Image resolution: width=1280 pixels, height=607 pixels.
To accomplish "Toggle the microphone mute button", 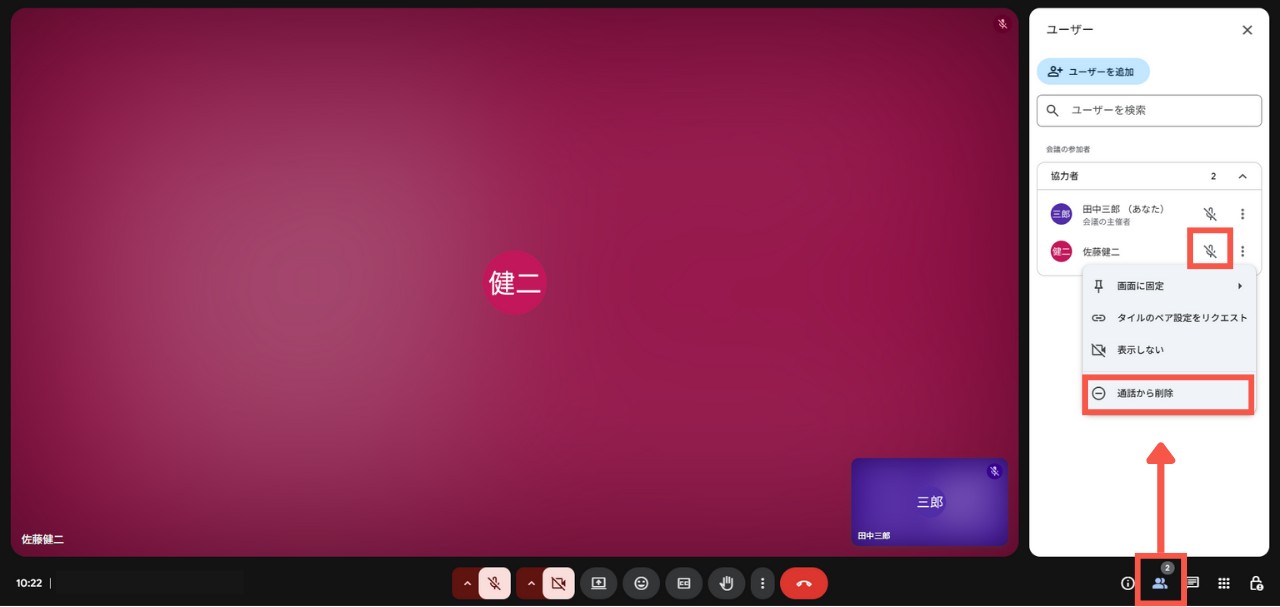I will (494, 583).
